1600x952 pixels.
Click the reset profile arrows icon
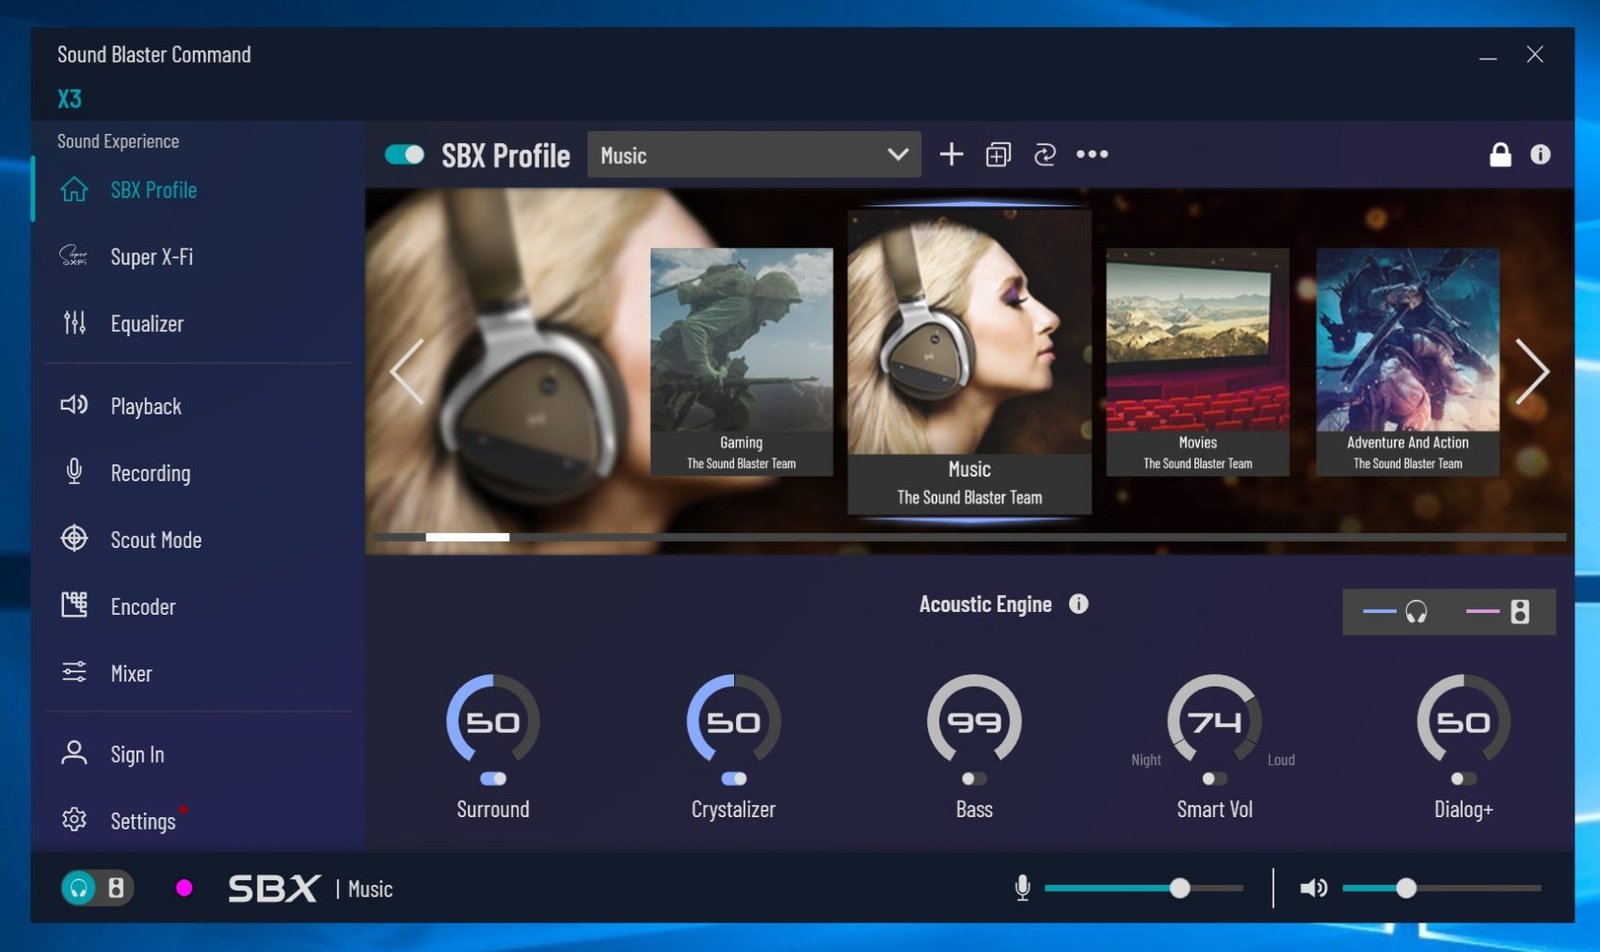coord(1045,154)
